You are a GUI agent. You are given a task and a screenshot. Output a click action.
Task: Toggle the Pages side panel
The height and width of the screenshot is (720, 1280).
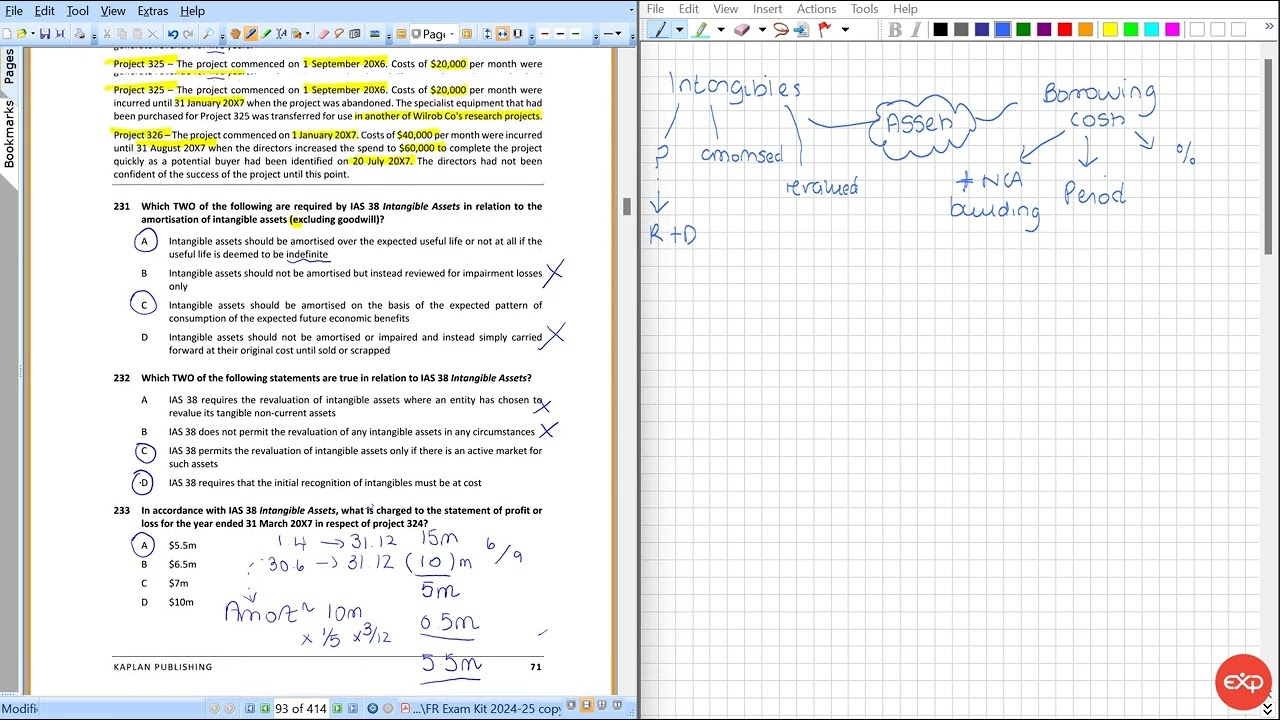[9, 66]
